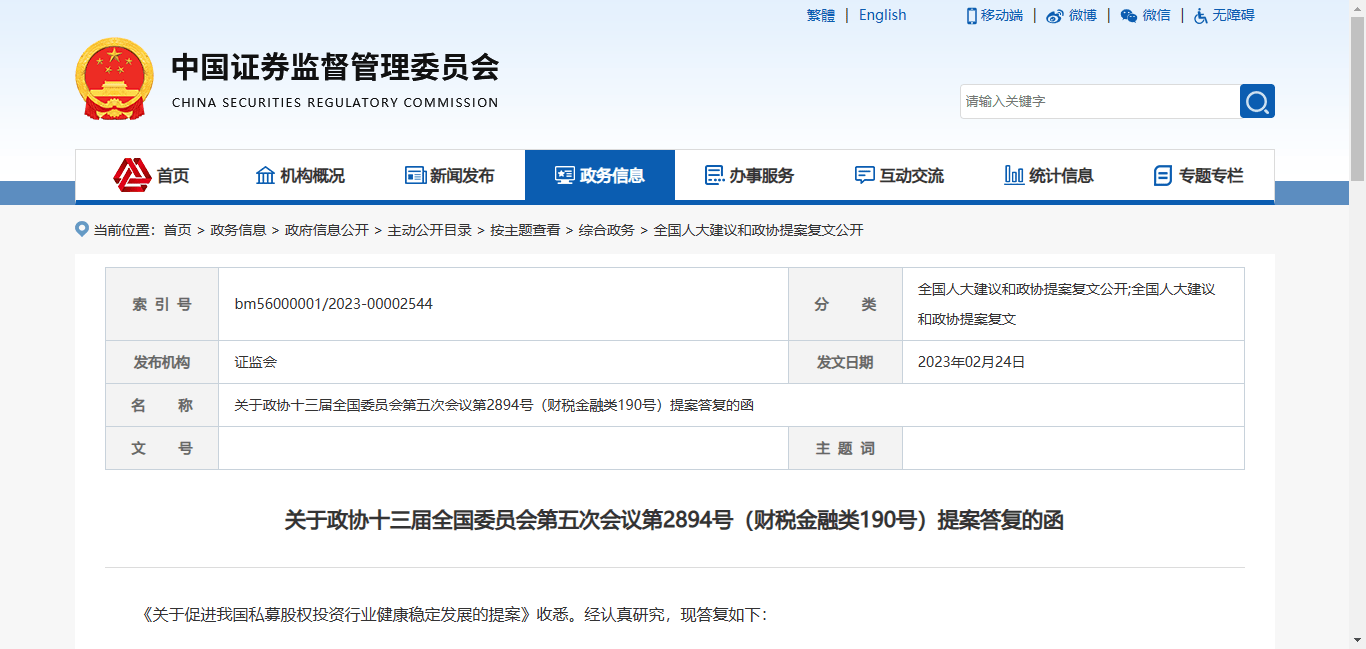The image size is (1366, 649).
Task: Click the search magnifier icon
Action: pyautogui.click(x=1256, y=101)
